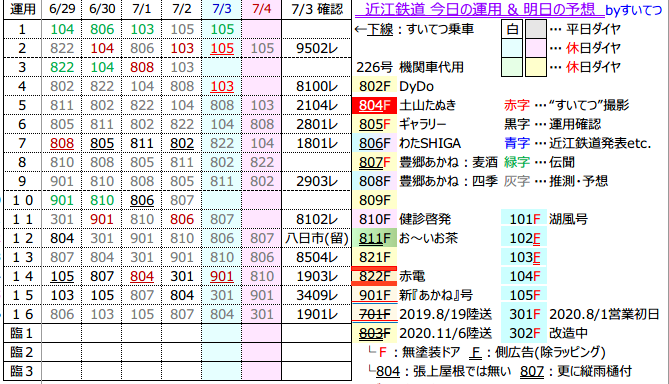Screen dimensions: 669x384
Task: Click the 805F ギャラリー legend cell
Action: pyautogui.click(x=375, y=124)
